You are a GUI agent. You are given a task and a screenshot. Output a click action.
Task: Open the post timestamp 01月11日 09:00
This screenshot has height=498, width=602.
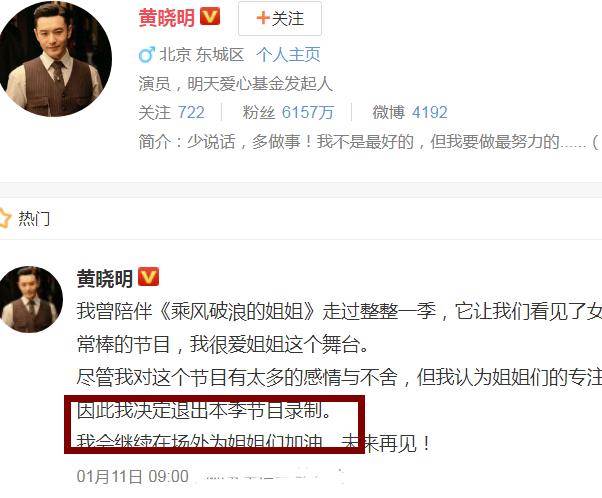(133, 476)
